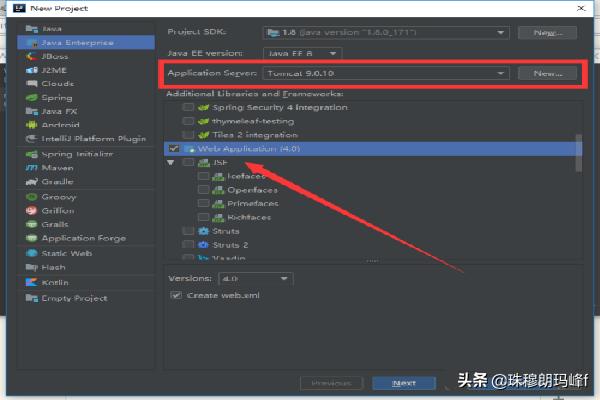This screenshot has height=400, width=600.
Task: Click IntelliJ Platform Plugin icon
Action: [x=32, y=139]
